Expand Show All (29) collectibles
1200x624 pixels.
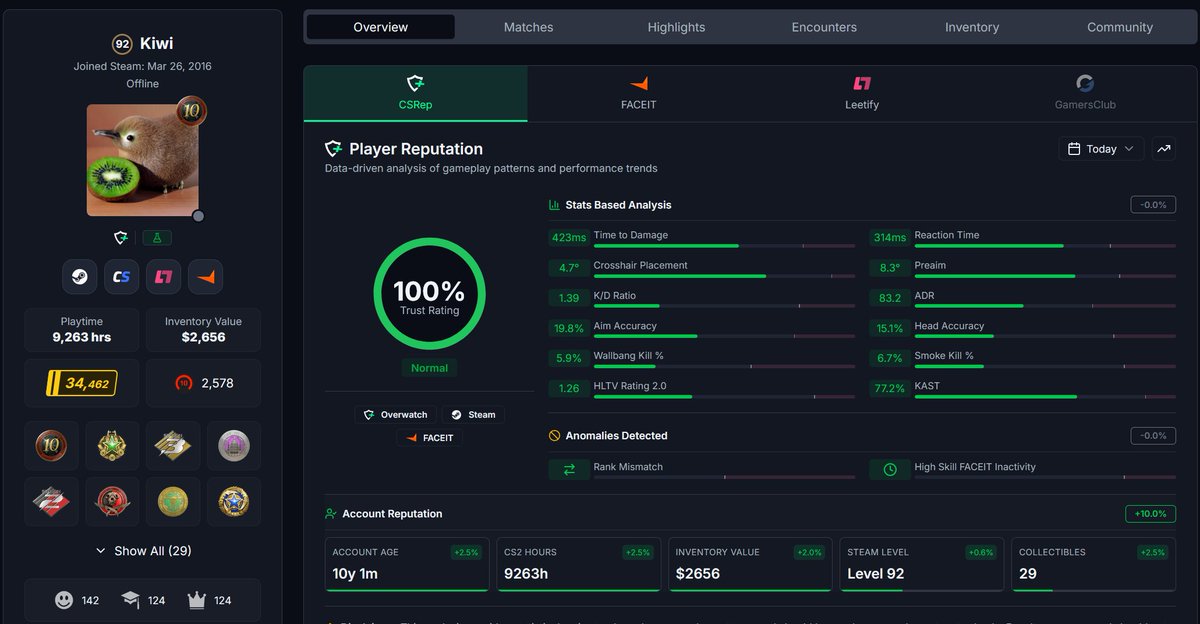[x=143, y=551]
